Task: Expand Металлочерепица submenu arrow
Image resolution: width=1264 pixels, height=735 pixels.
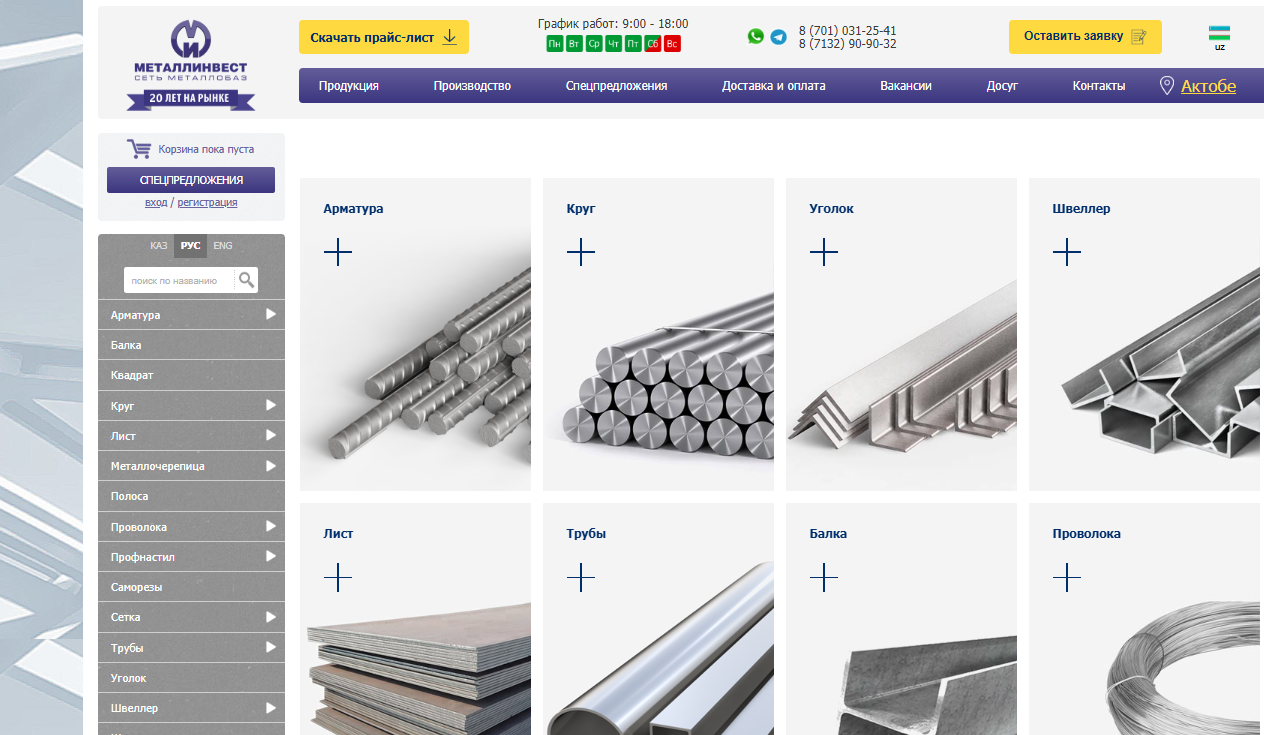Action: [x=271, y=465]
